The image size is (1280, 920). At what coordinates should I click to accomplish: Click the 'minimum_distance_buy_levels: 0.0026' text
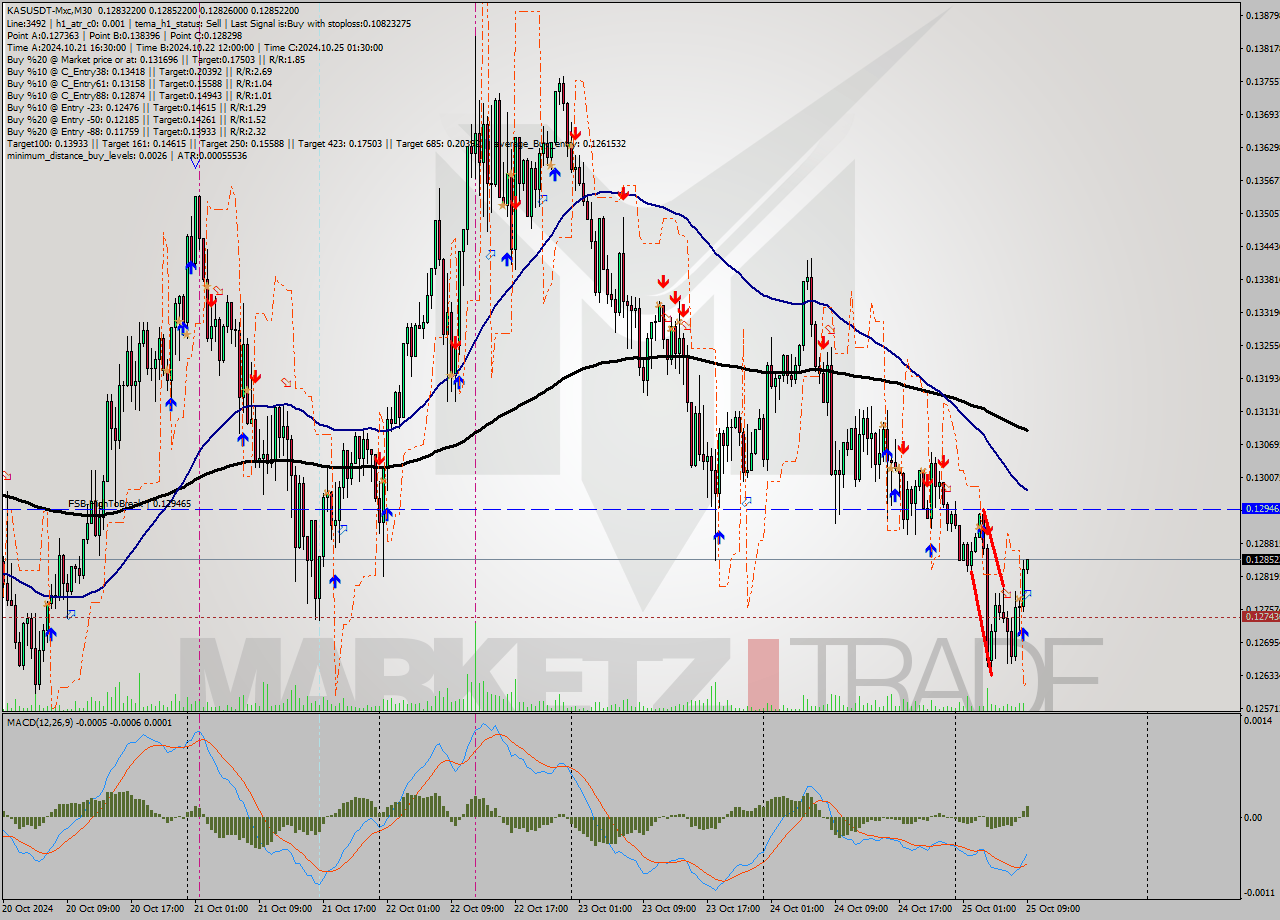tap(87, 155)
